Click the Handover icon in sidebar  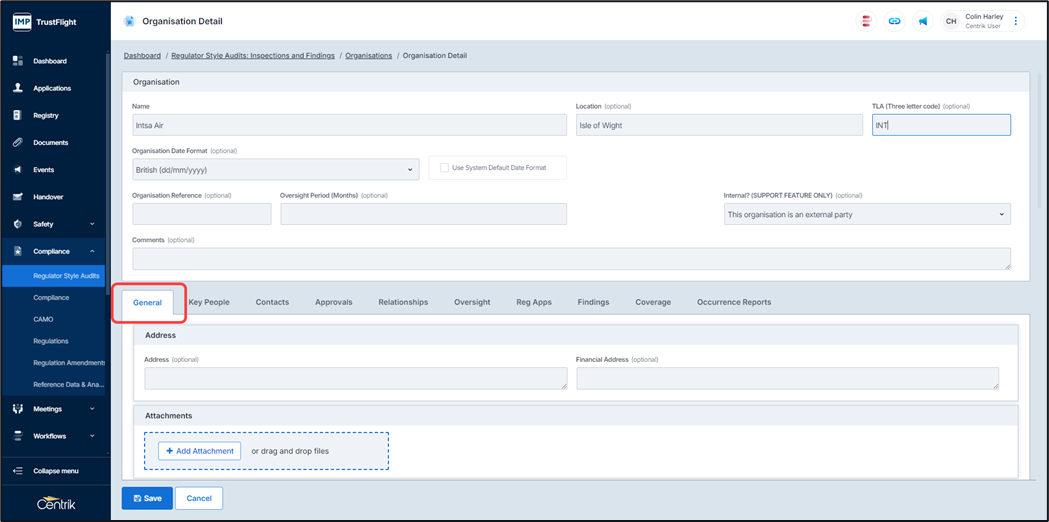[17, 197]
